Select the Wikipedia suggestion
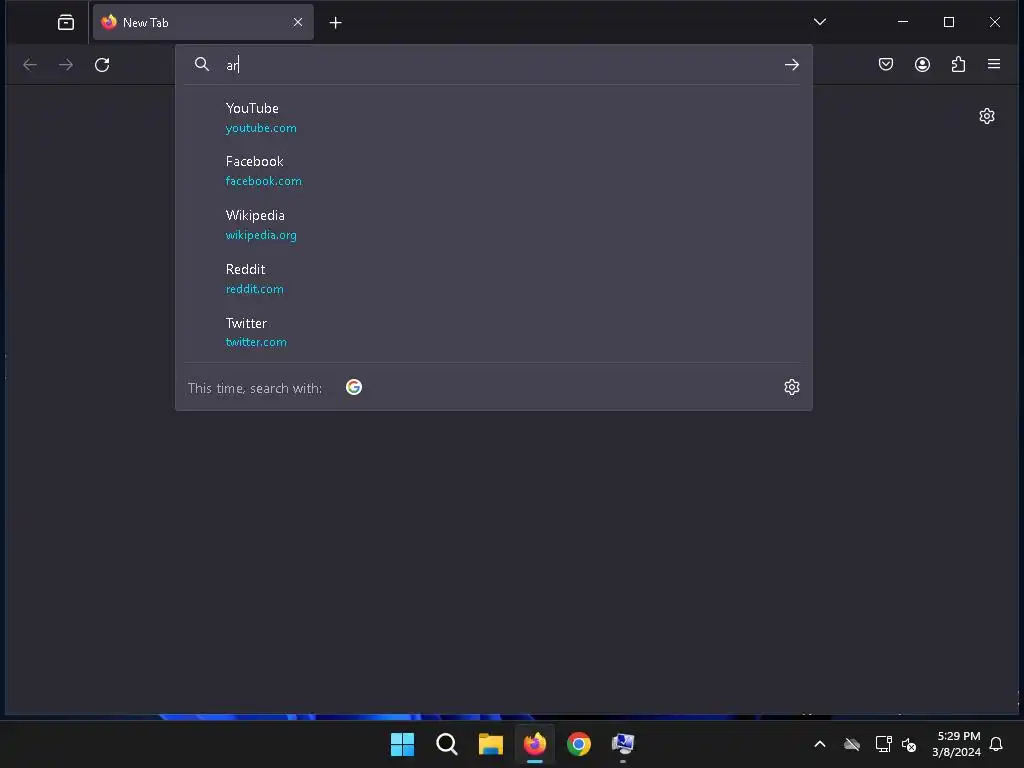The image size is (1024, 768). 494,225
